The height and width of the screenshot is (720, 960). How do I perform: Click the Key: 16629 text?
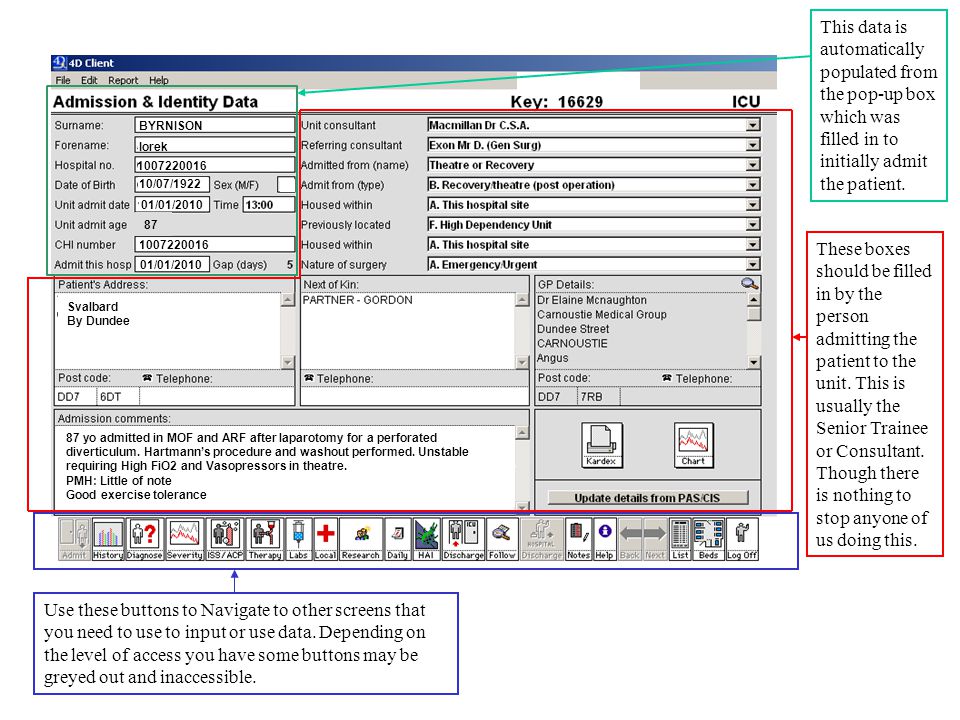(x=557, y=102)
